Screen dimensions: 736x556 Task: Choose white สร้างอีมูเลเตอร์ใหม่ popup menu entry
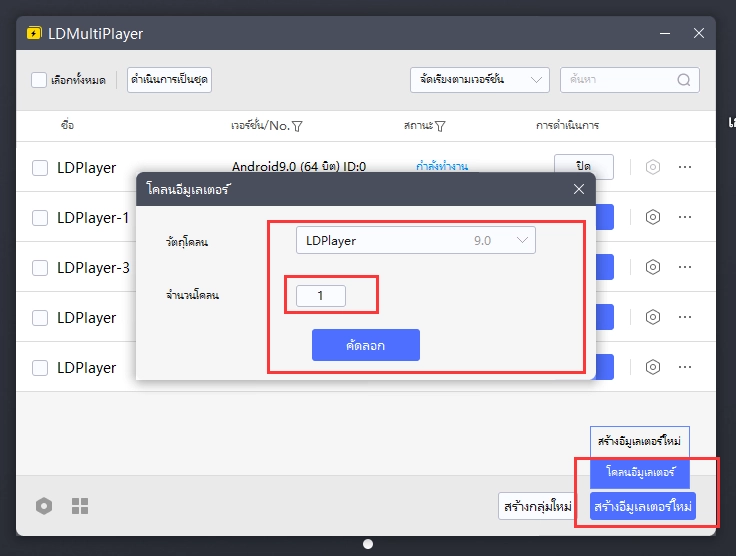[x=640, y=442]
